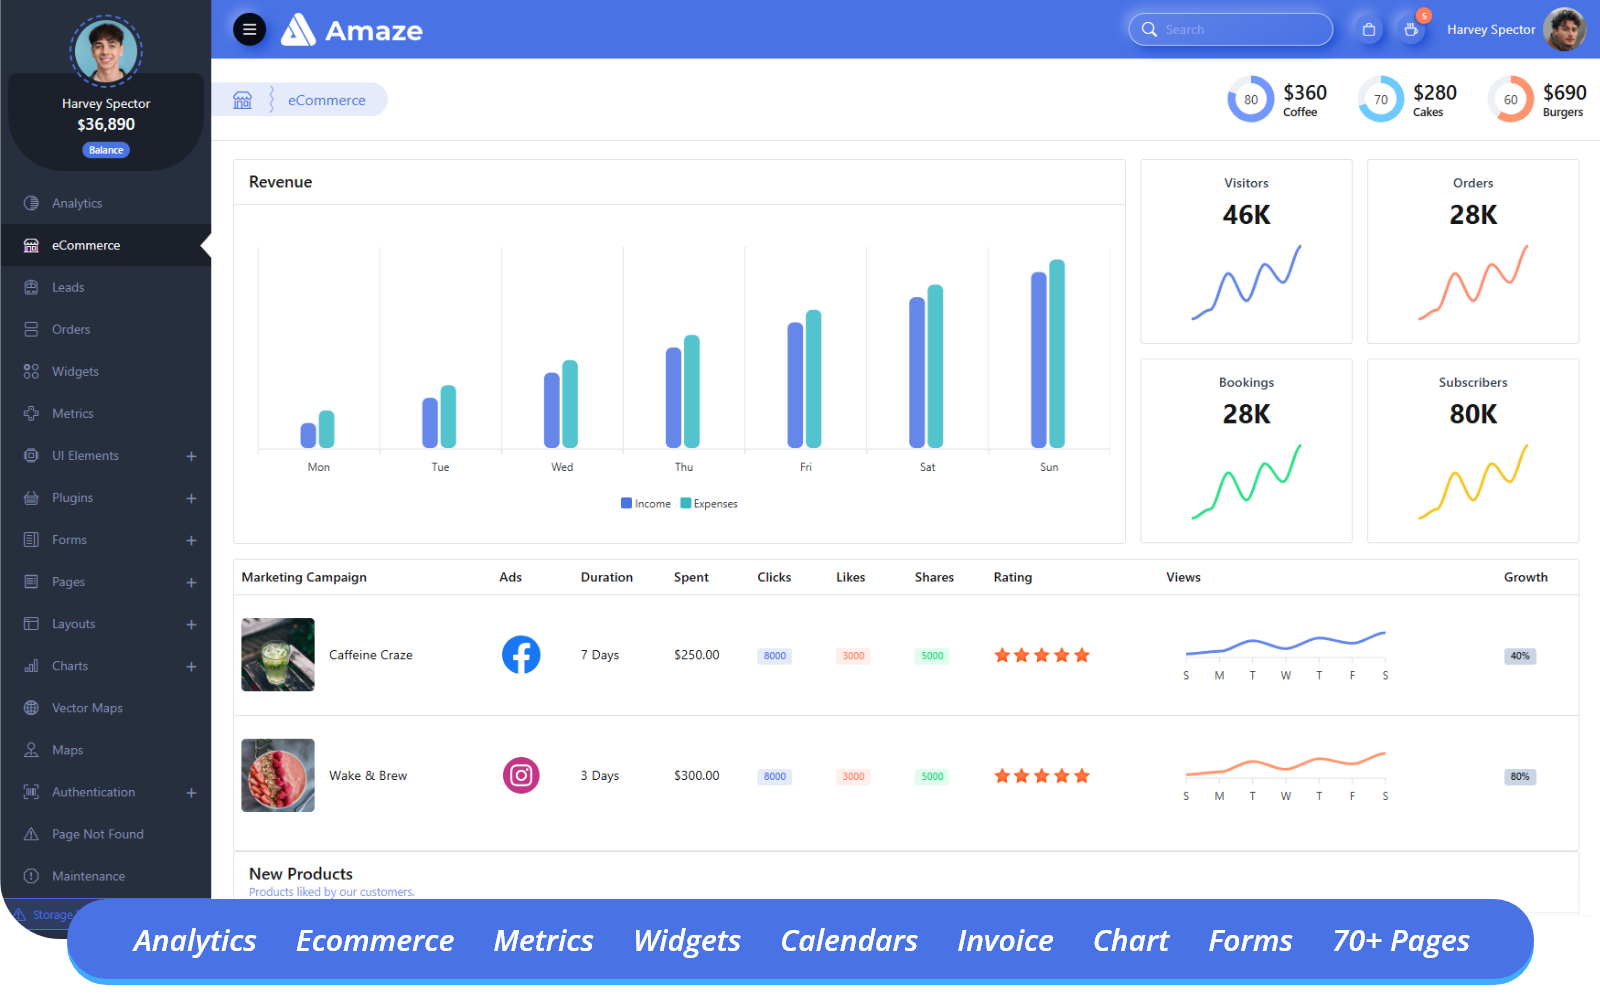The image size is (1600, 1000).
Task: Open the eCommerce item in the sidebar menu
Action: (x=88, y=245)
